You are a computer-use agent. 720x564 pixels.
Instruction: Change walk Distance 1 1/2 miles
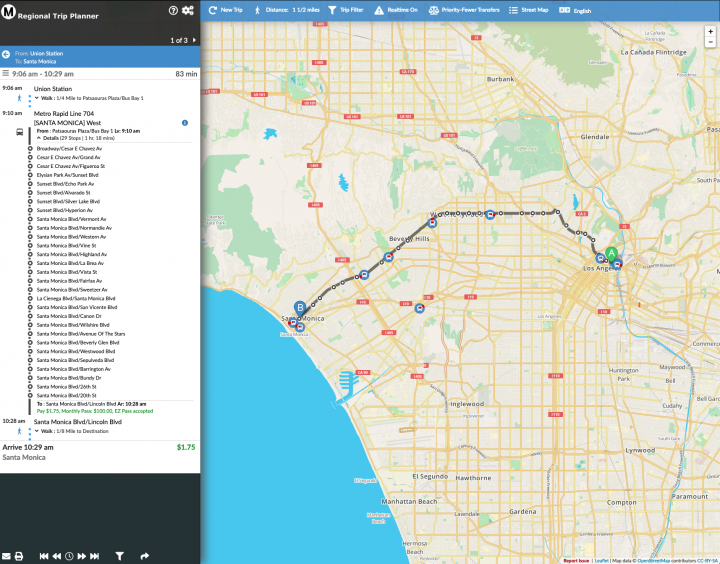287,10
